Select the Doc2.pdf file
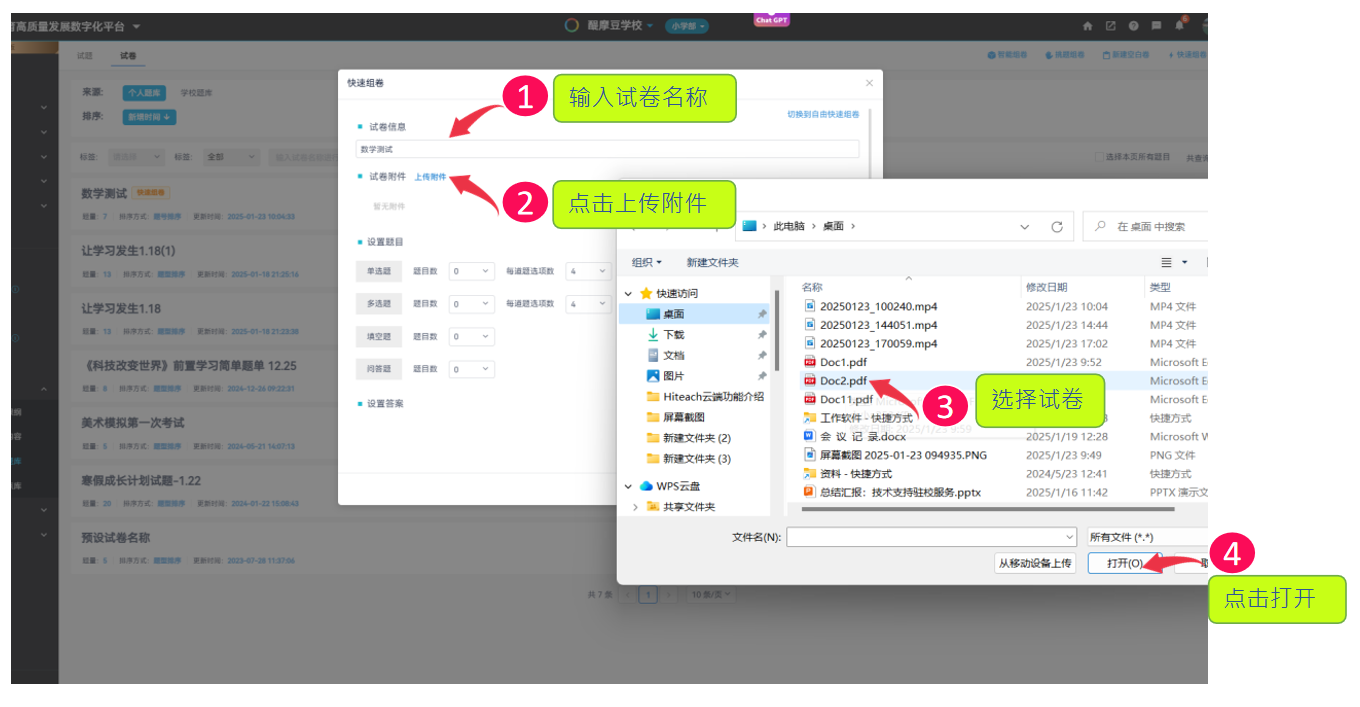The image size is (1360, 707). click(x=843, y=381)
